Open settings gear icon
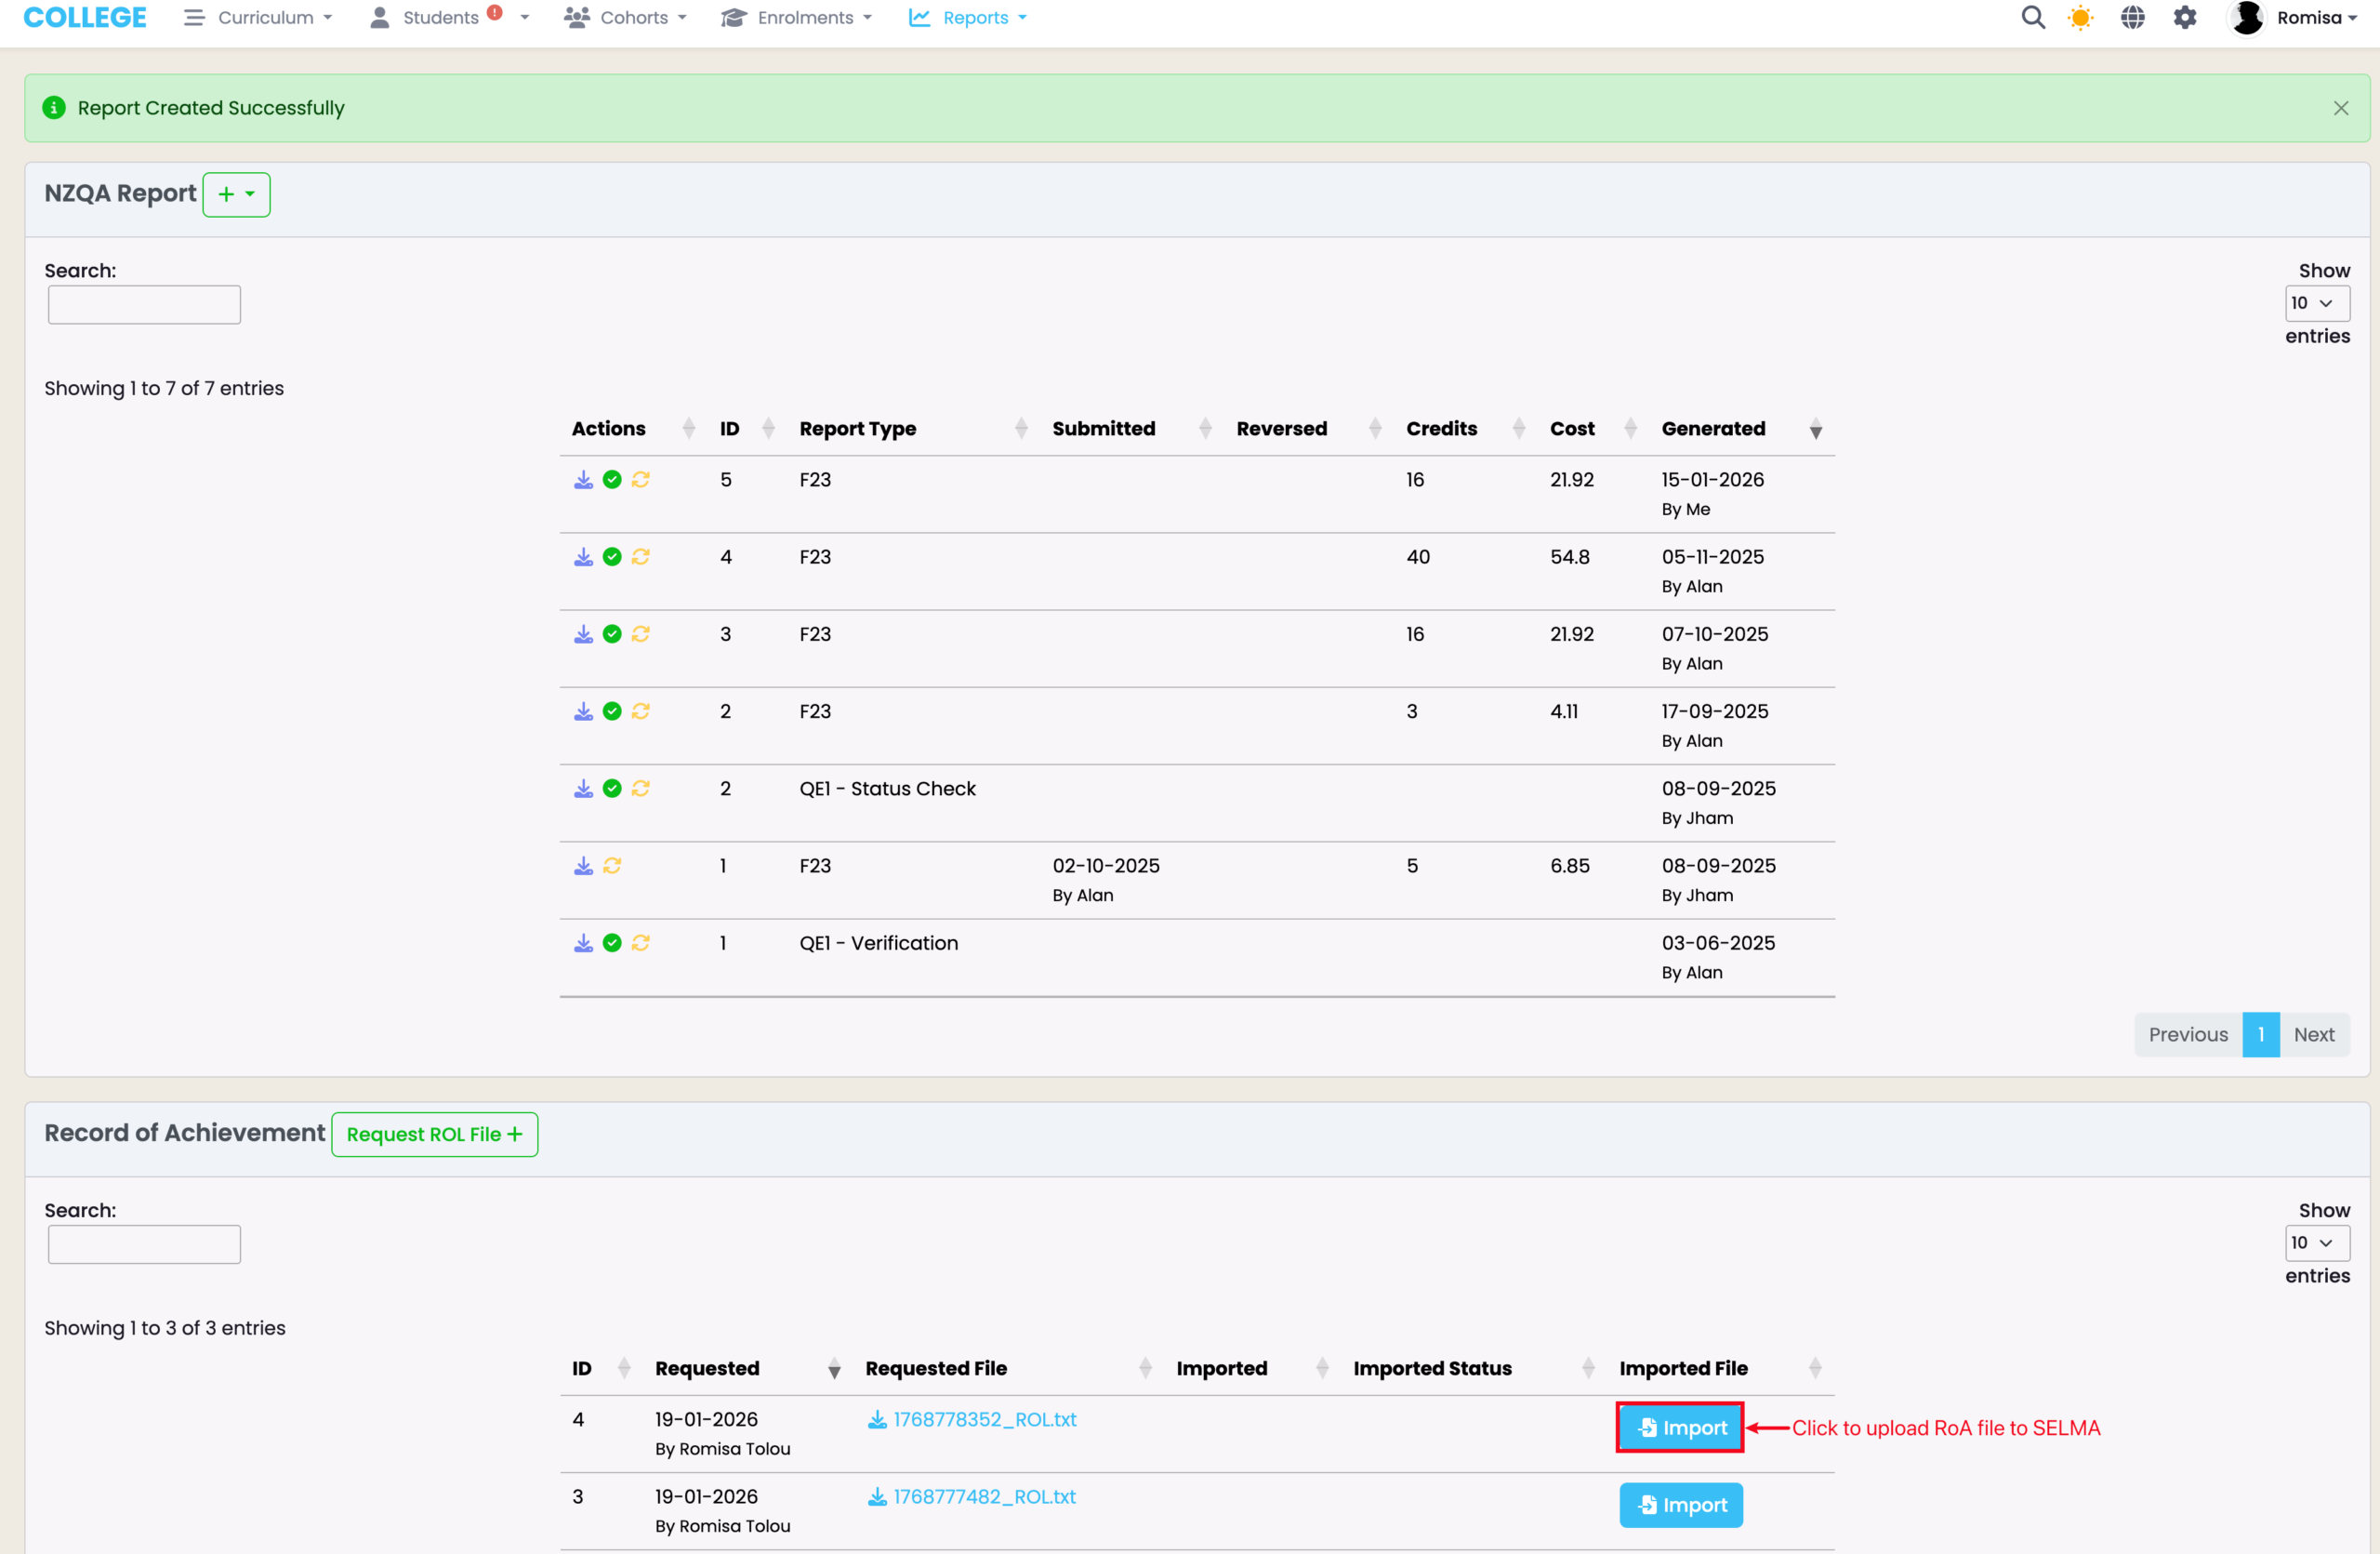Image resolution: width=2380 pixels, height=1554 pixels. point(2185,18)
